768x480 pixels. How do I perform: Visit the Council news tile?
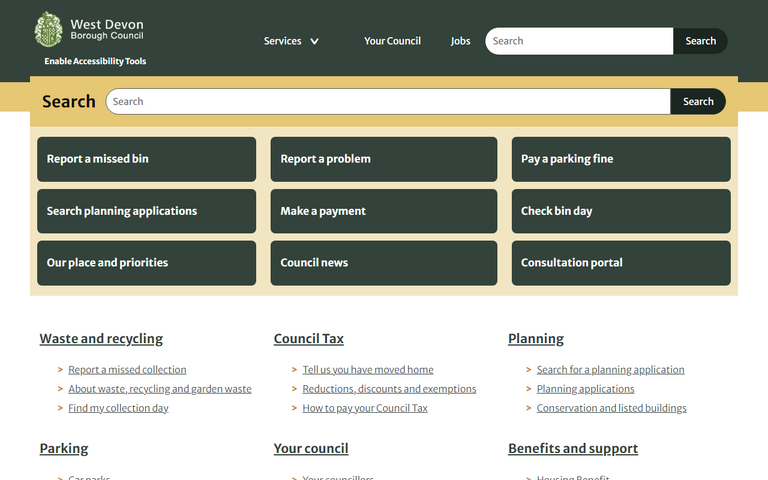tap(383, 263)
